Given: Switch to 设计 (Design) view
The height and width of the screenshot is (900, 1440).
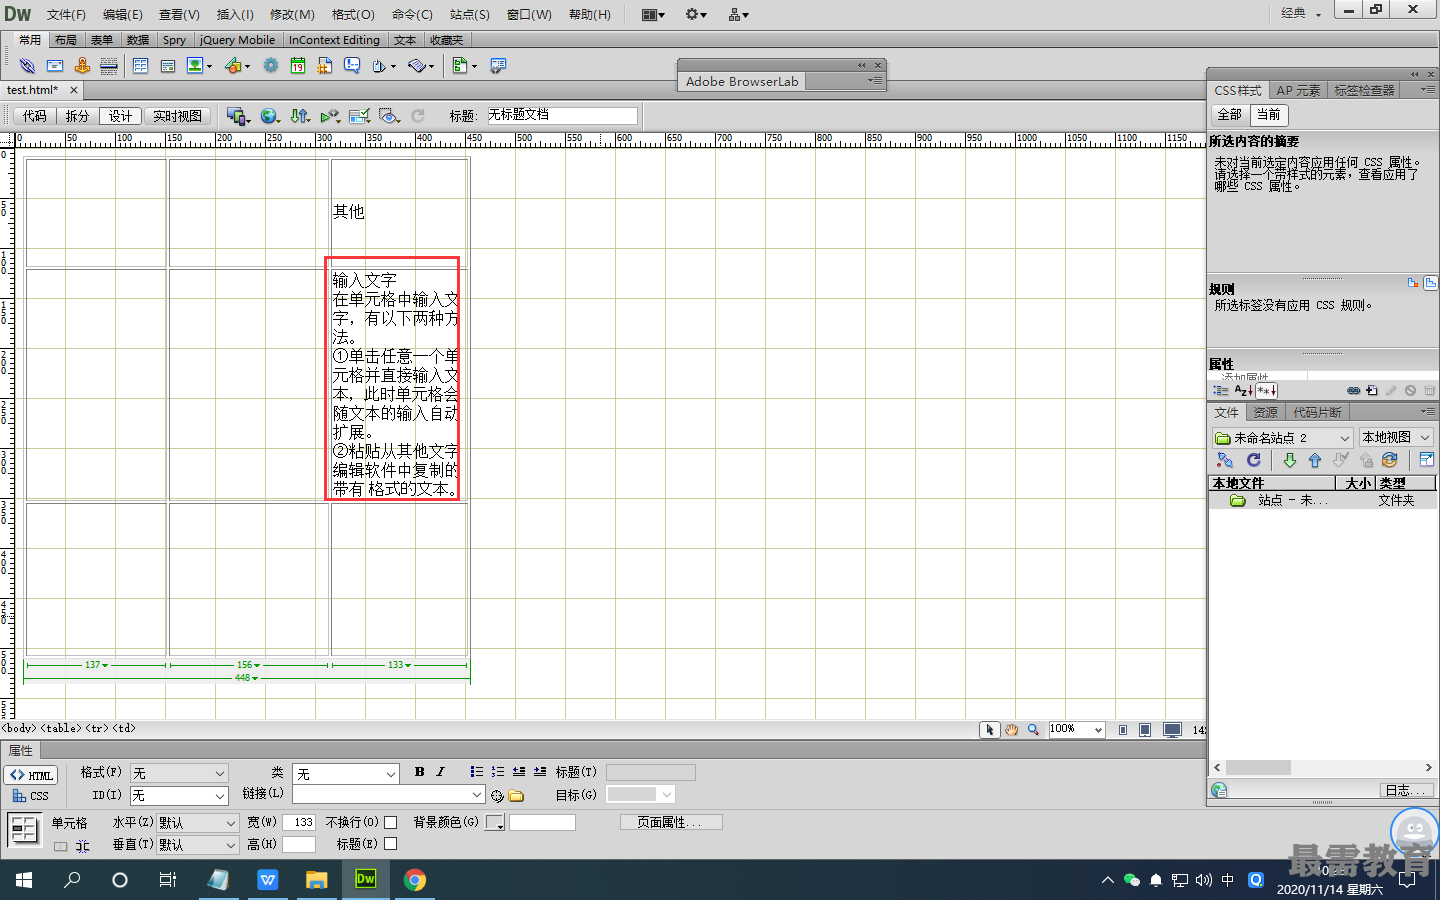Looking at the screenshot, I should 121,116.
